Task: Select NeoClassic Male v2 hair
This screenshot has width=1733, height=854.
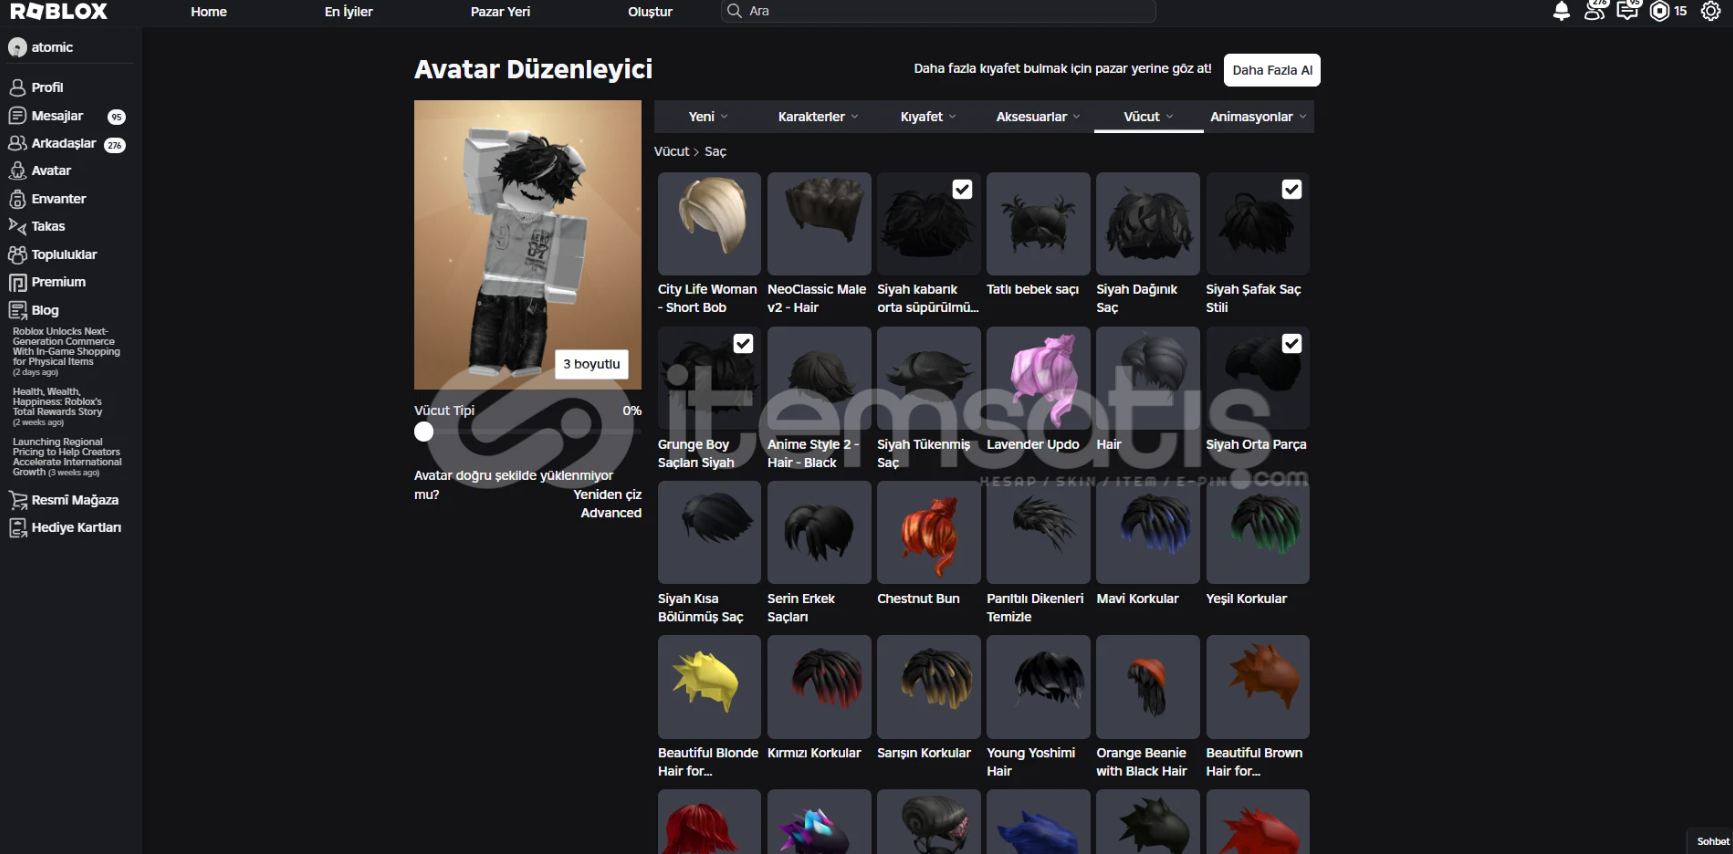Action: tap(819, 223)
